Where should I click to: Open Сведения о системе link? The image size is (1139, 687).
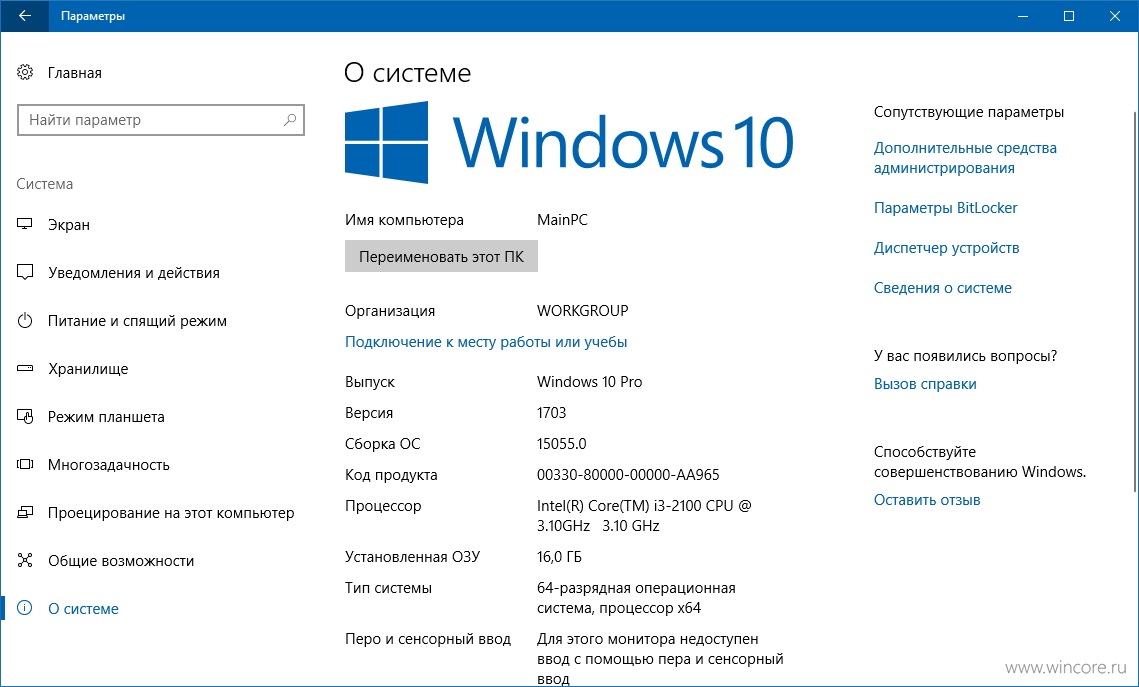(x=943, y=288)
